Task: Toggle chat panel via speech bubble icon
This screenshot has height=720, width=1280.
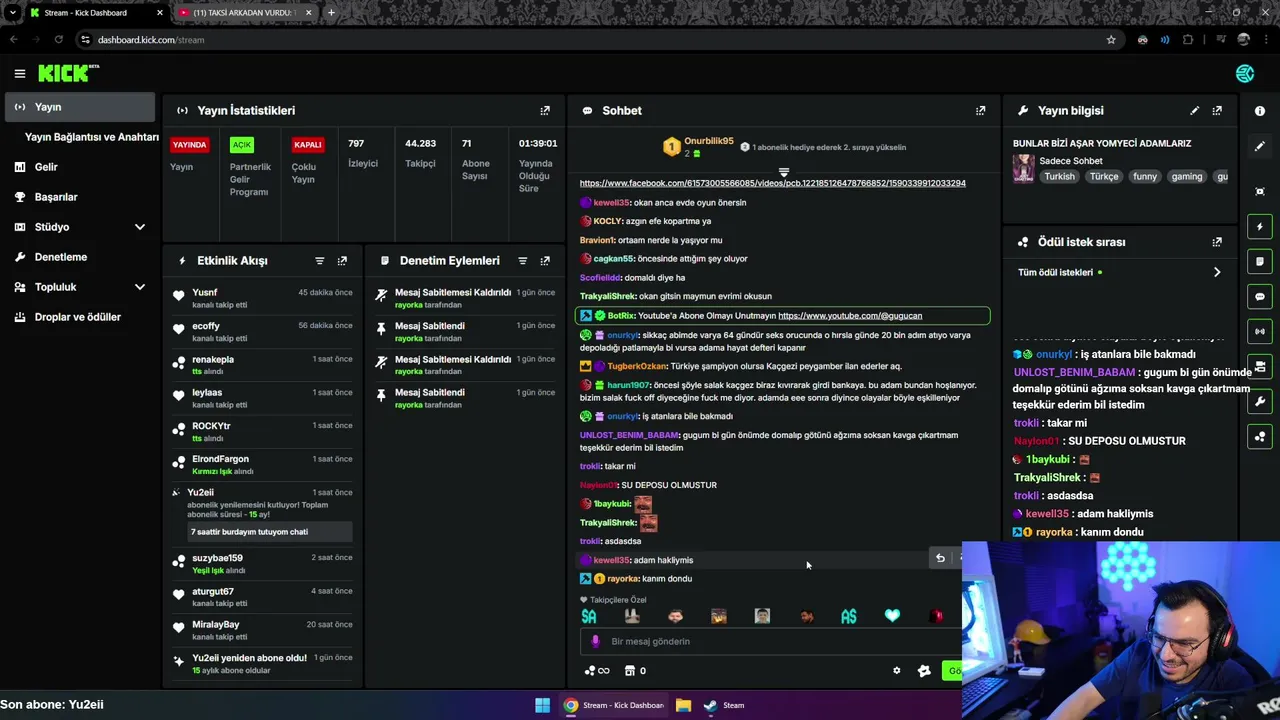Action: [x=1260, y=297]
